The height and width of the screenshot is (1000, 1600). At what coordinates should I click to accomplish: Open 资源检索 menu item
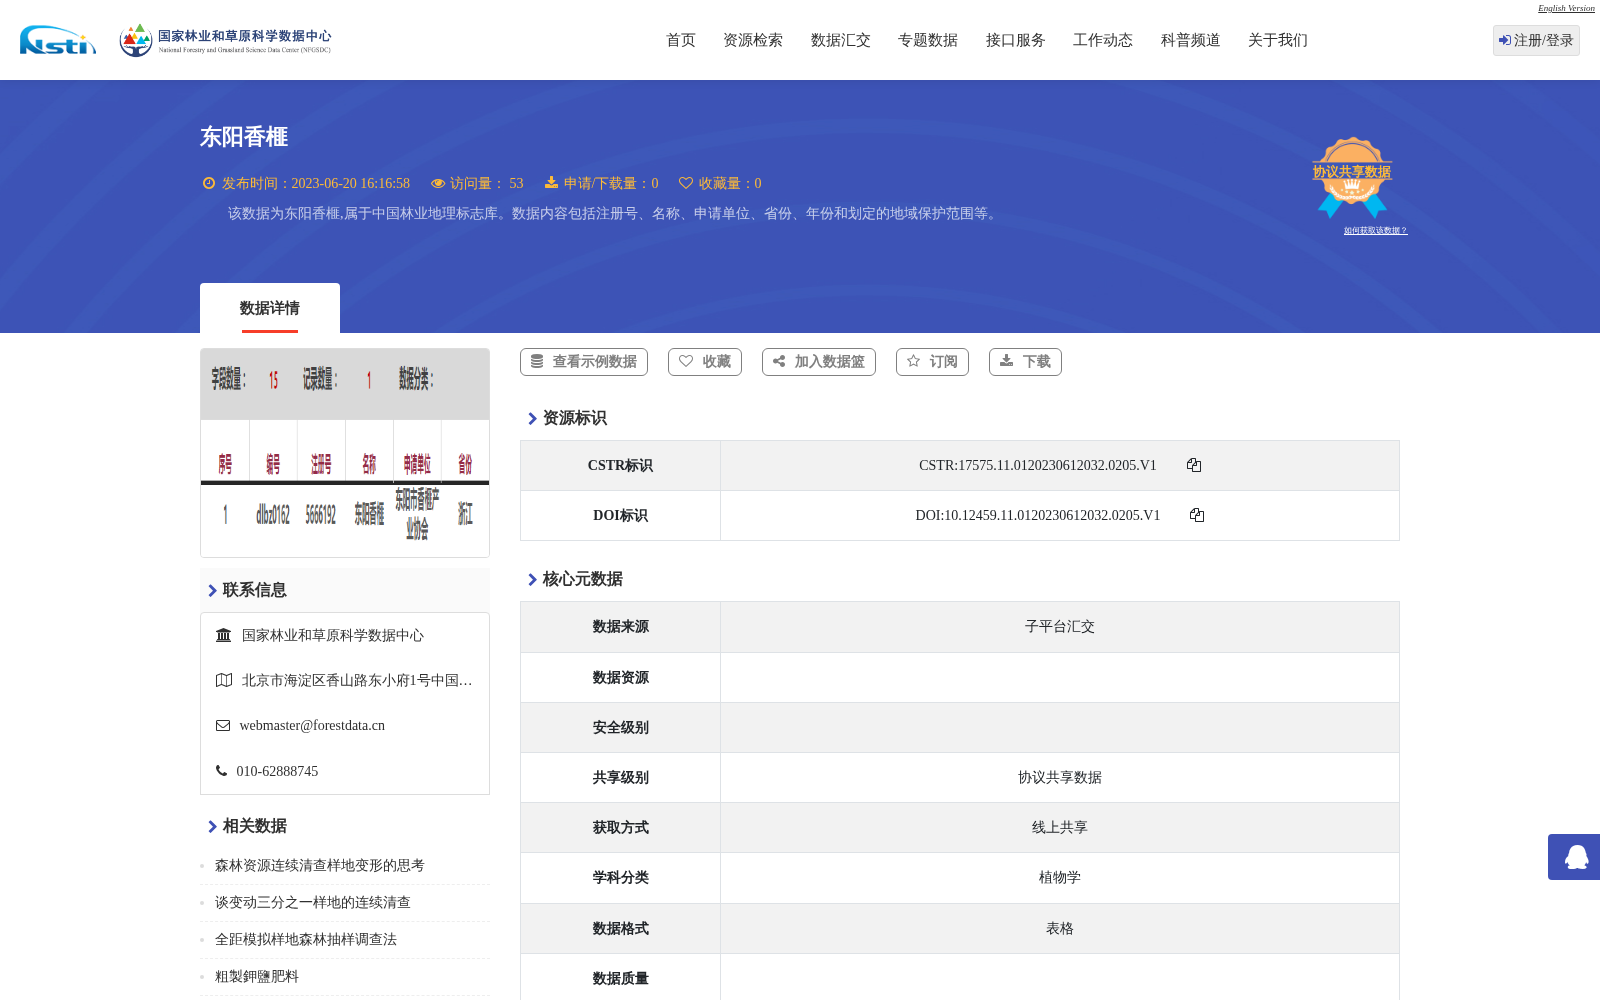pyautogui.click(x=753, y=40)
